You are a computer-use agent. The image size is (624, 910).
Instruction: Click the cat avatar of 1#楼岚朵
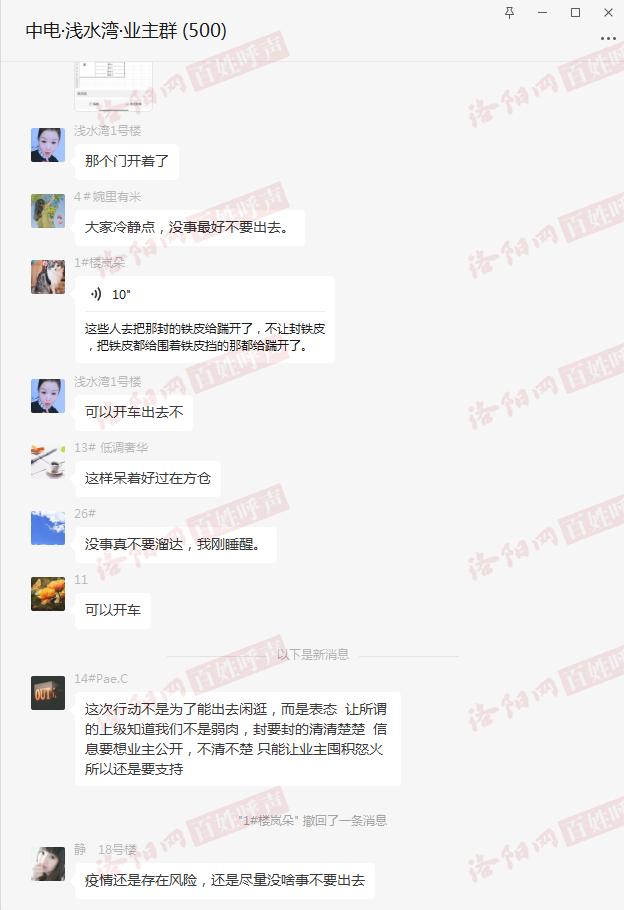click(x=48, y=277)
